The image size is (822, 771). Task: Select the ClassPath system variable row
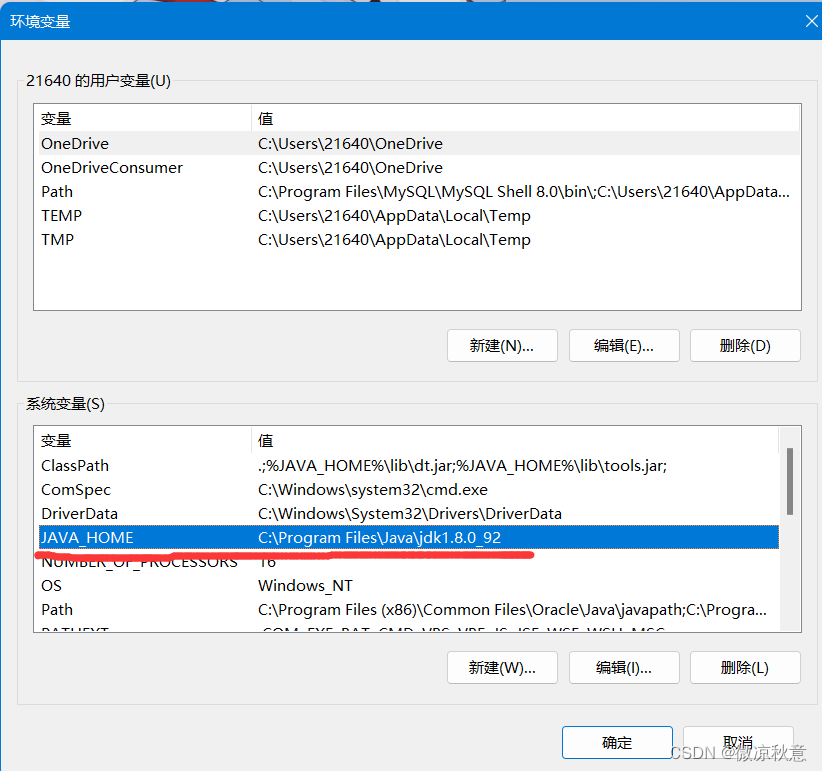[x=409, y=465]
